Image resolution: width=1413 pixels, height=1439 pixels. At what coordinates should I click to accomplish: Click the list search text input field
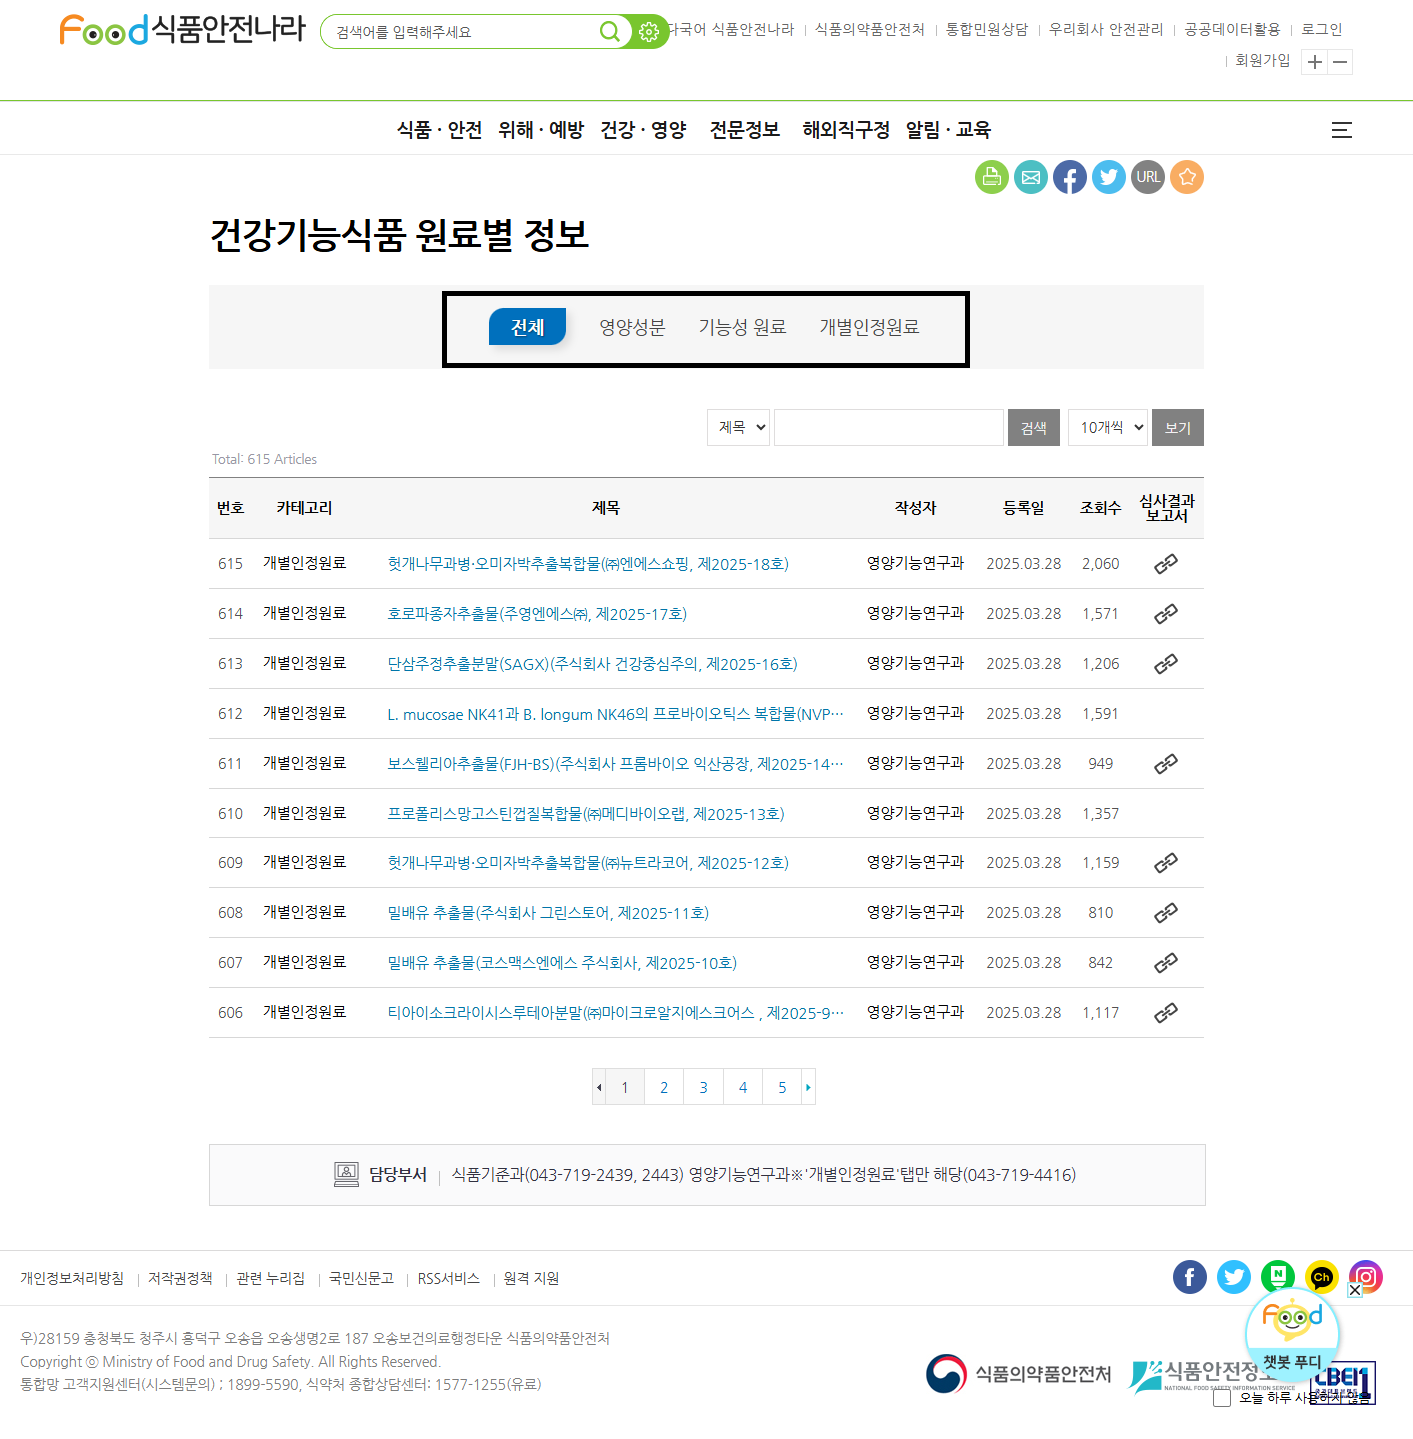(x=888, y=427)
